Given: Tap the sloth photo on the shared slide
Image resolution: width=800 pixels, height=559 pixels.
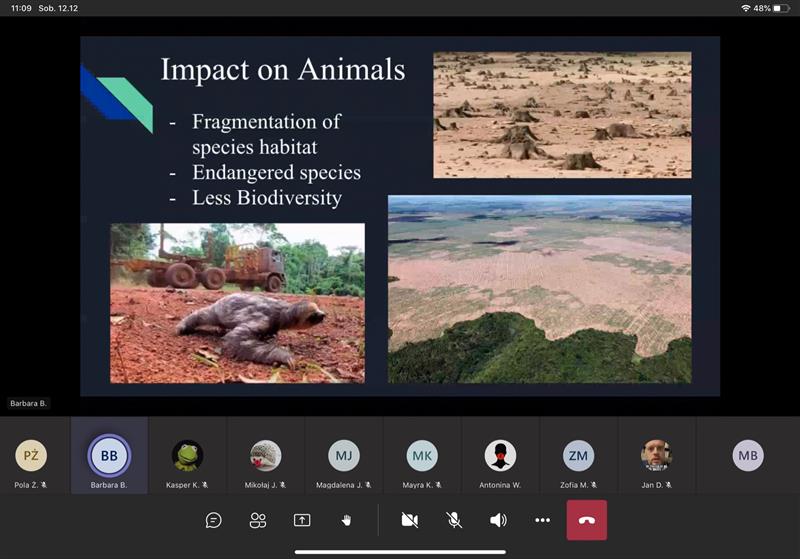Looking at the screenshot, I should pos(237,303).
